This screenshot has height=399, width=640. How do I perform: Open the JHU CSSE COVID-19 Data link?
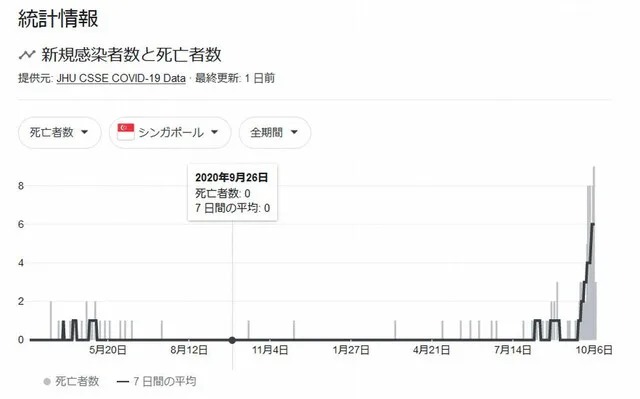pos(121,78)
